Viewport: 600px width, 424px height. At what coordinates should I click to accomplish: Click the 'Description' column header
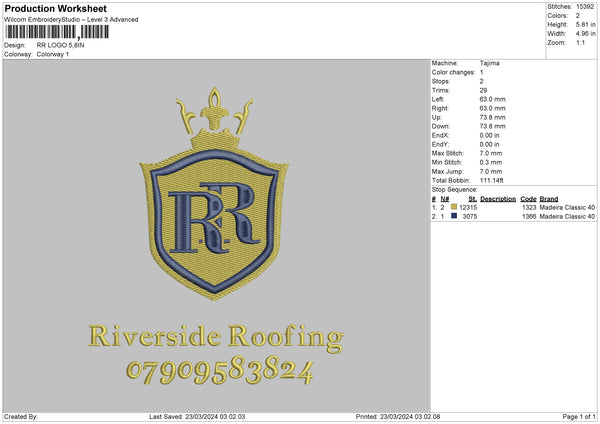pos(498,199)
